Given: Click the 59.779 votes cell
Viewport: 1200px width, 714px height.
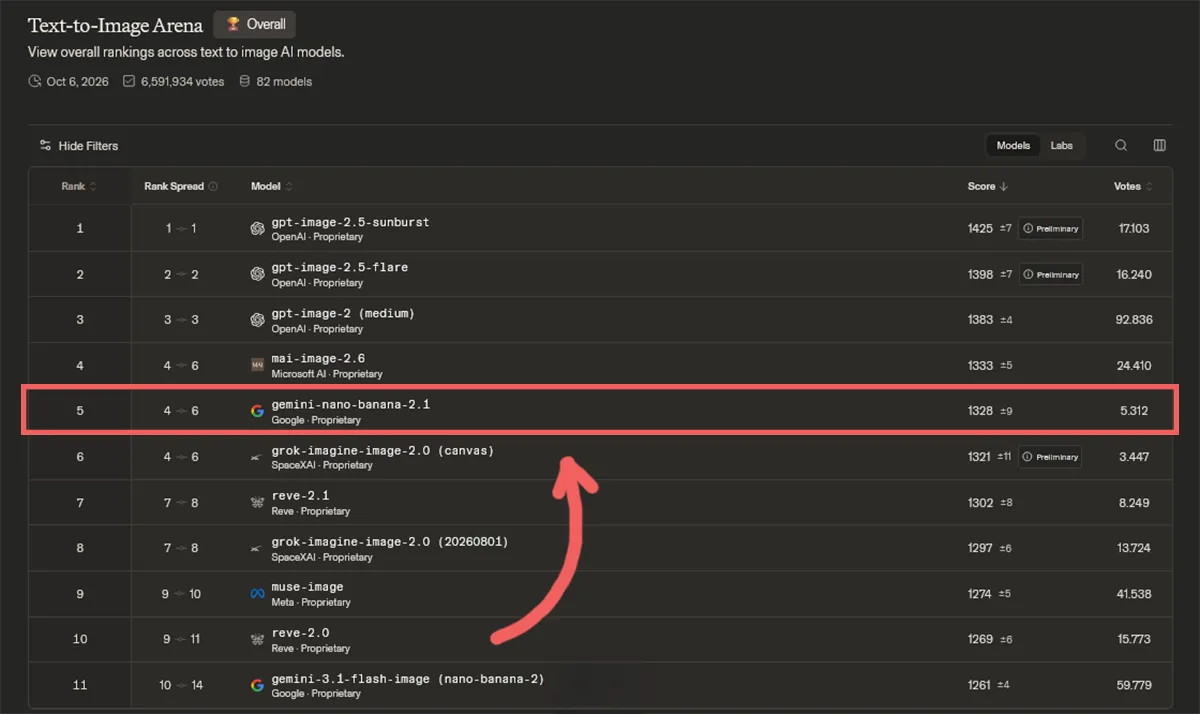Looking at the screenshot, I should coord(1134,685).
